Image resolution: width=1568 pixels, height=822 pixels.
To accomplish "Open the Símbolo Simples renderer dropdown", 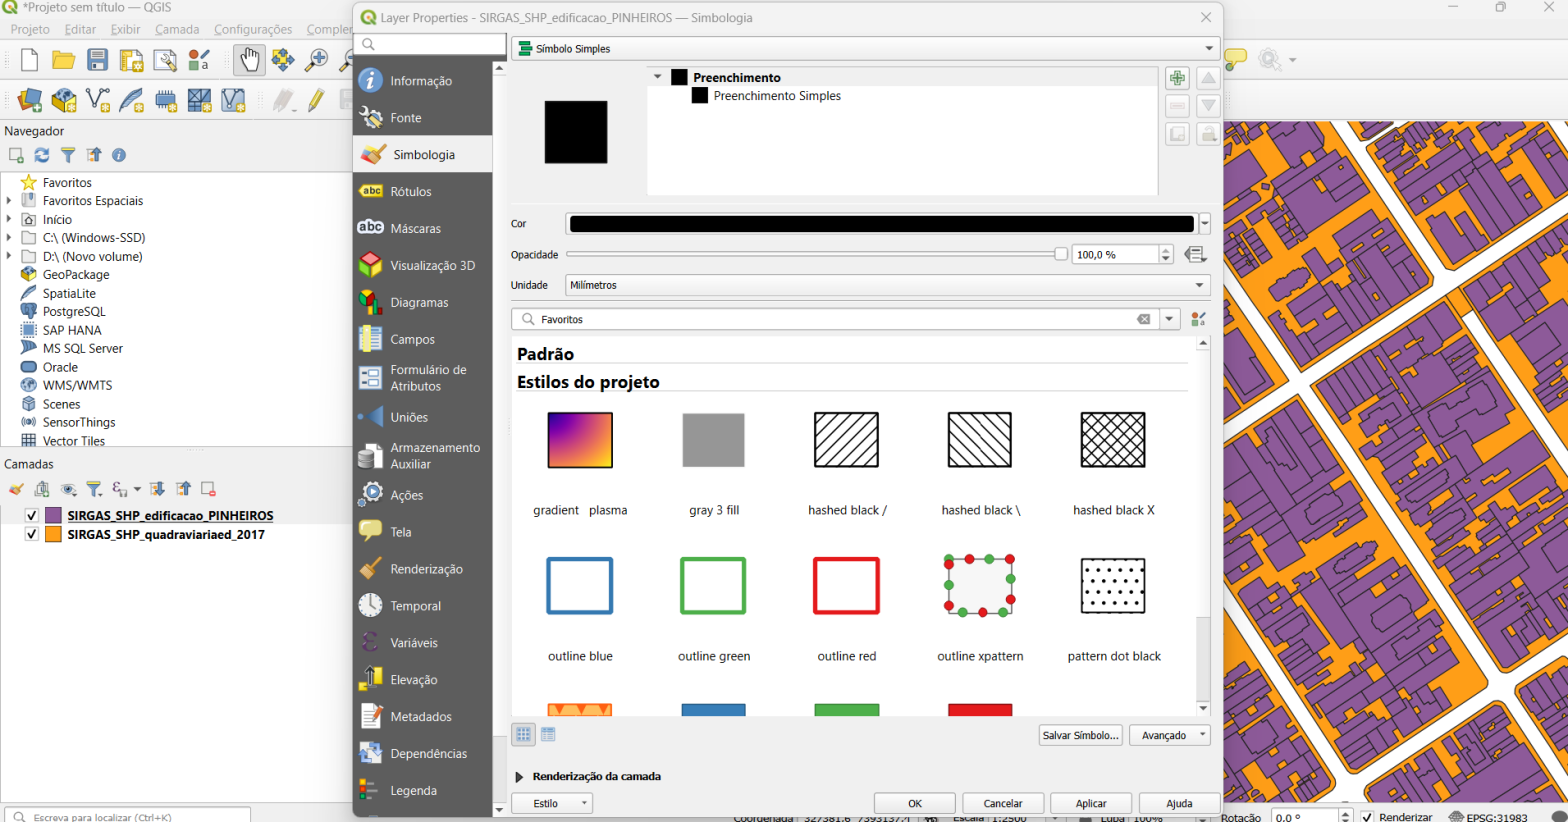I will coord(866,48).
